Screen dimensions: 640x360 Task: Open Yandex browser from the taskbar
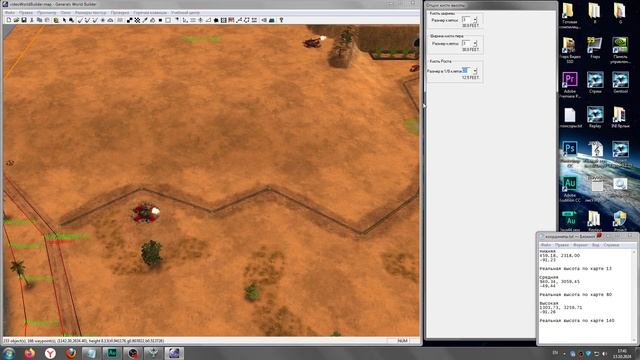pos(50,353)
